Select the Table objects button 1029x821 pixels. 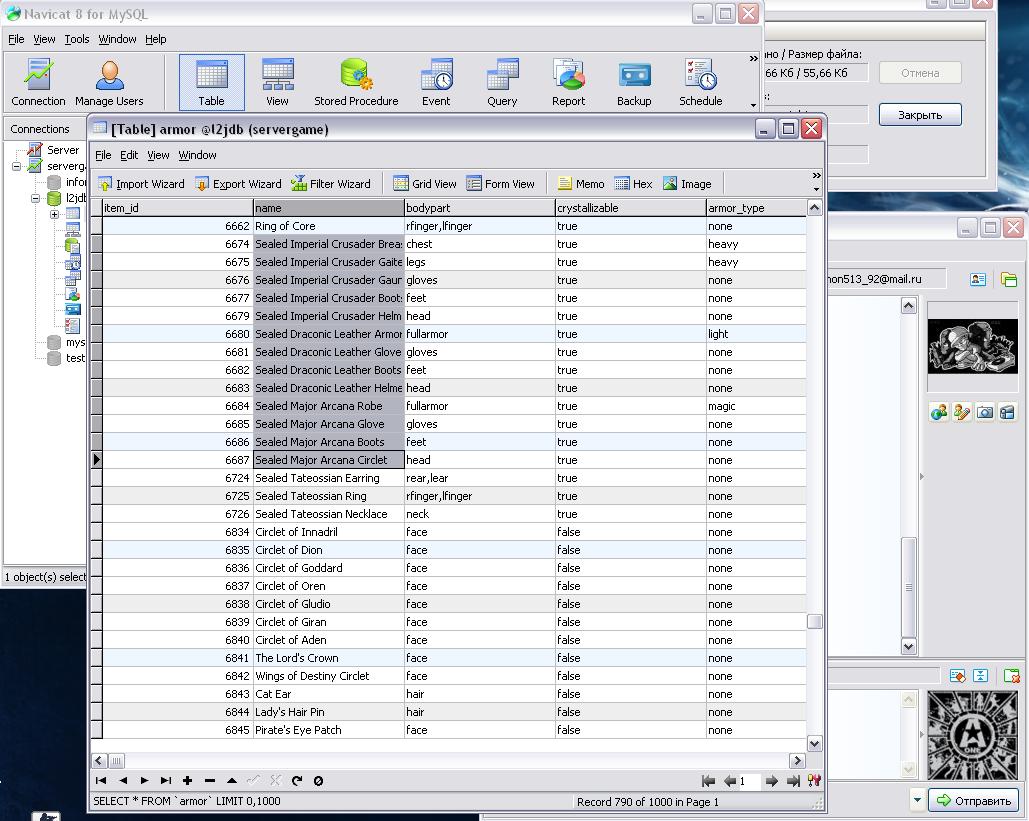pyautogui.click(x=211, y=82)
